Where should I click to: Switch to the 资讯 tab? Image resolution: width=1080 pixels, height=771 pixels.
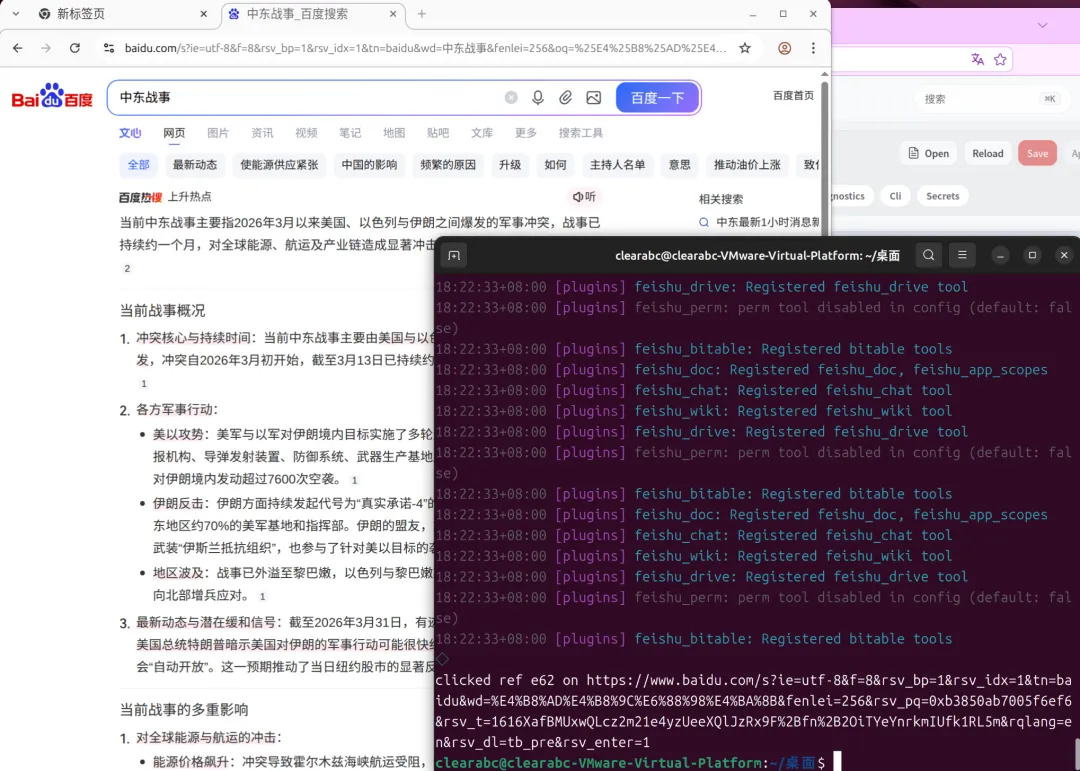tap(262, 133)
